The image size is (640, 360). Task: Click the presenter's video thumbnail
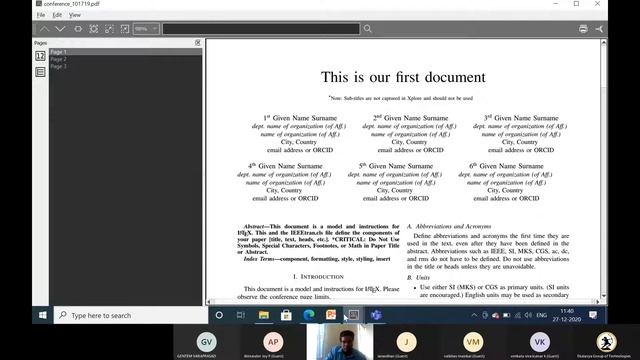[340, 342]
